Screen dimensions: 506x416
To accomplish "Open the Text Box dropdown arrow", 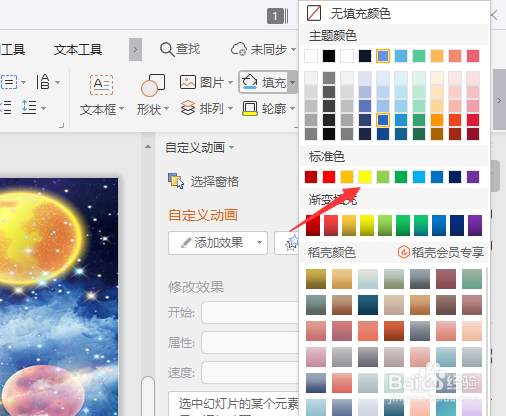I will click(121, 109).
